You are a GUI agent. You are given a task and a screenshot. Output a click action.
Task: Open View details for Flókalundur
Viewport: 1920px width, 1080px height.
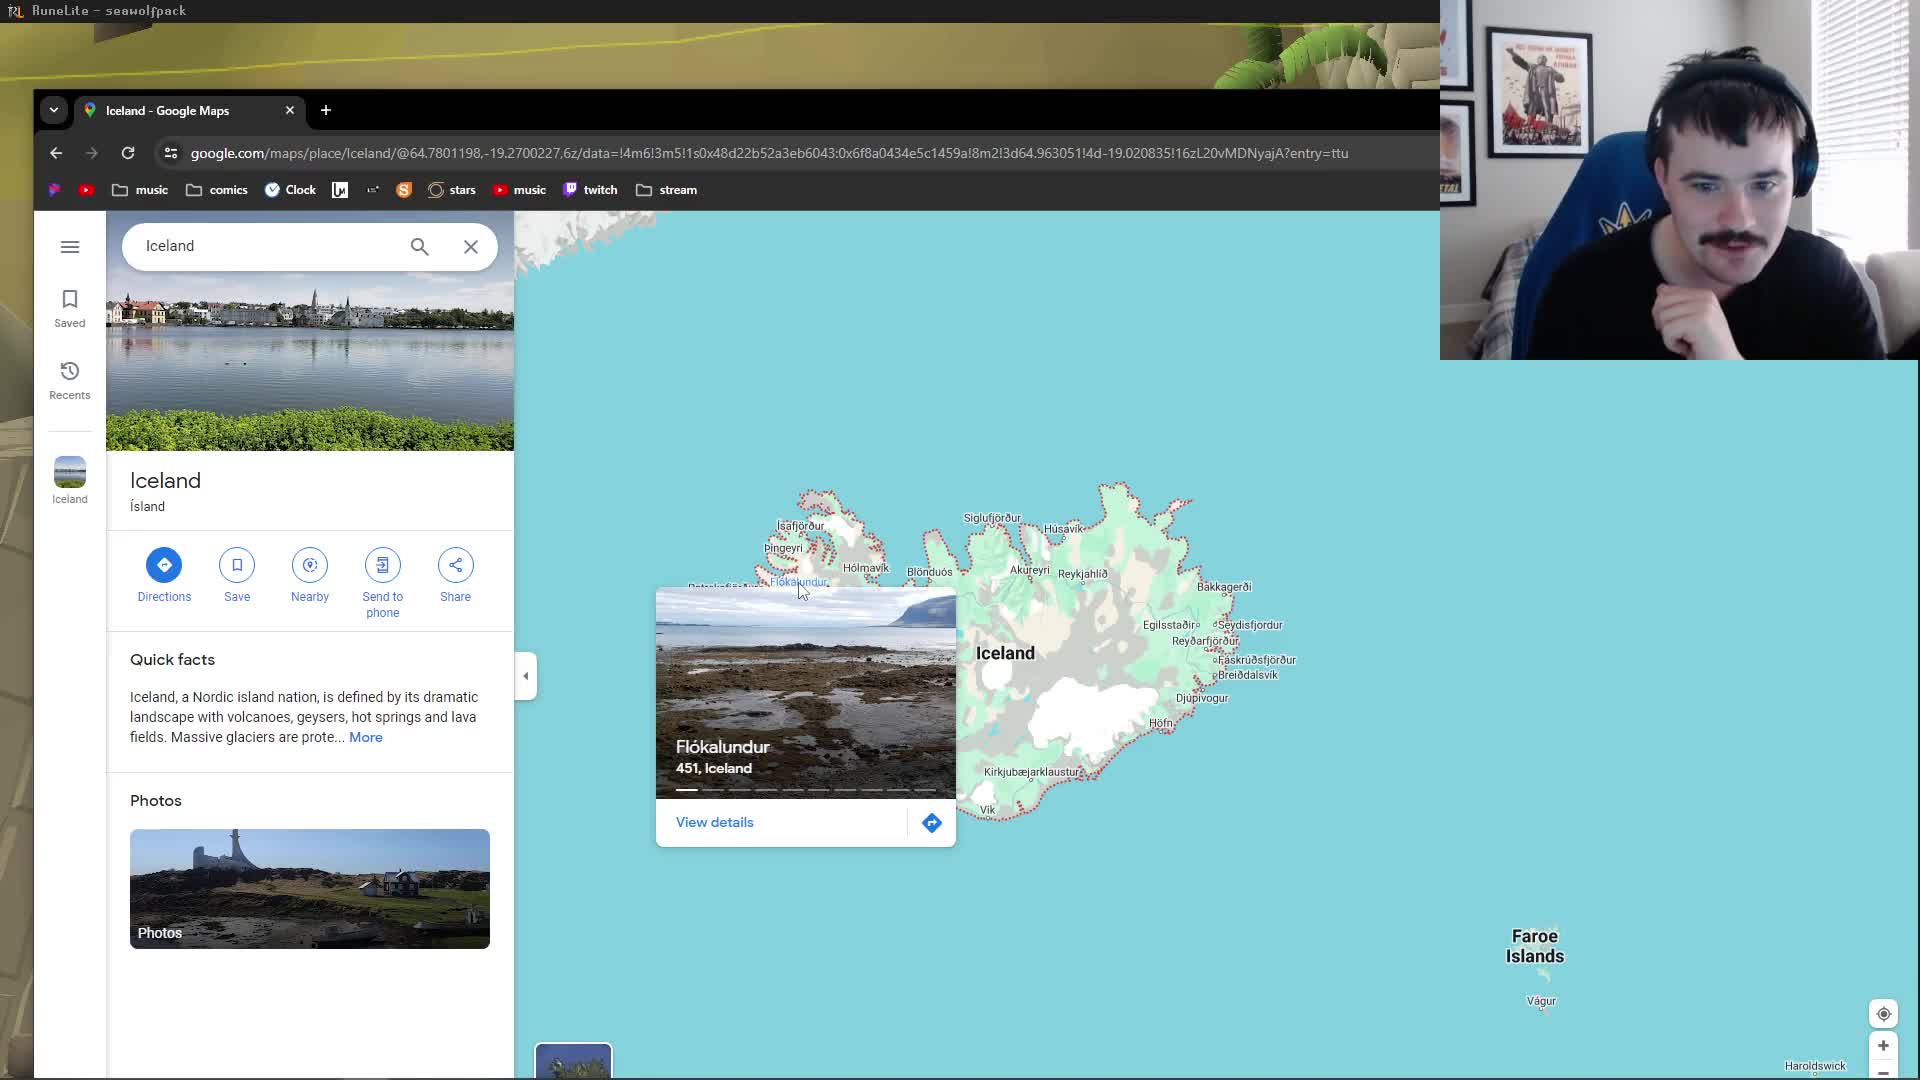(x=715, y=822)
